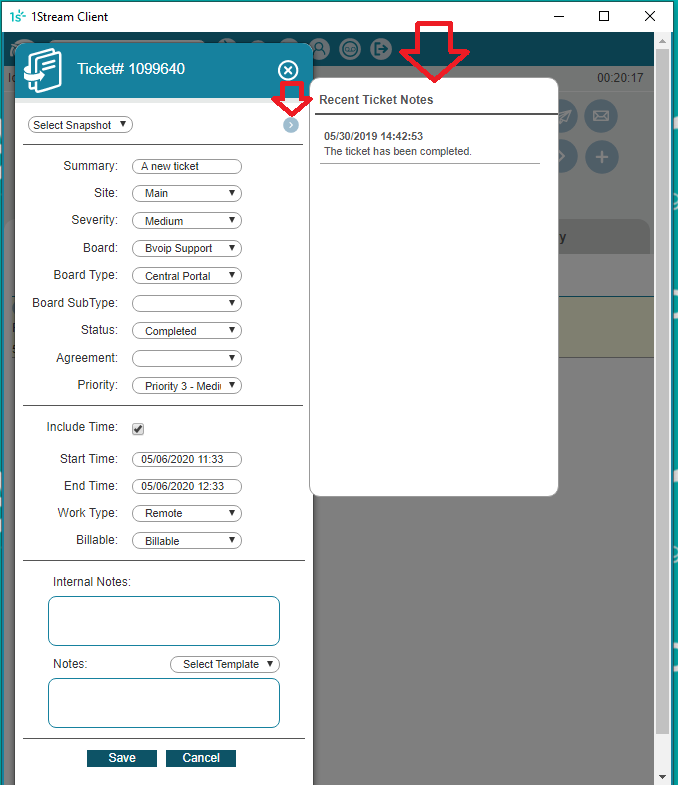Click the 1Stream app logo in title bar
The height and width of the screenshot is (785, 678).
click(18, 17)
